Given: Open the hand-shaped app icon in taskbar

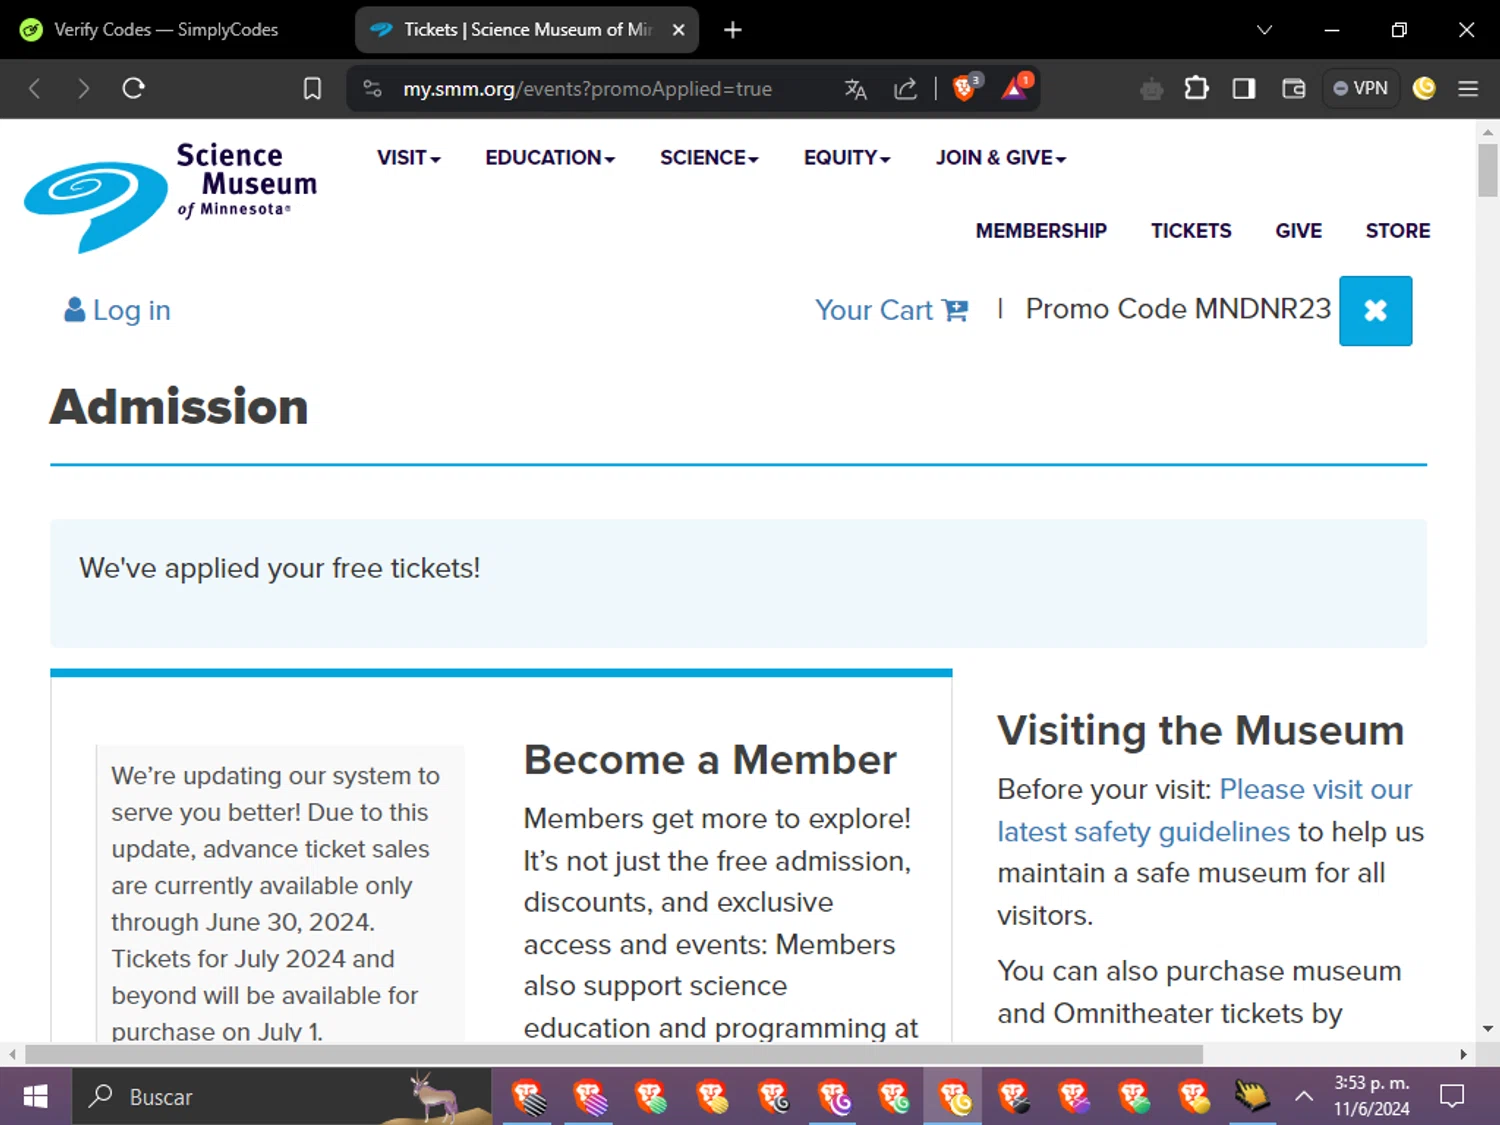Looking at the screenshot, I should (x=1252, y=1097).
